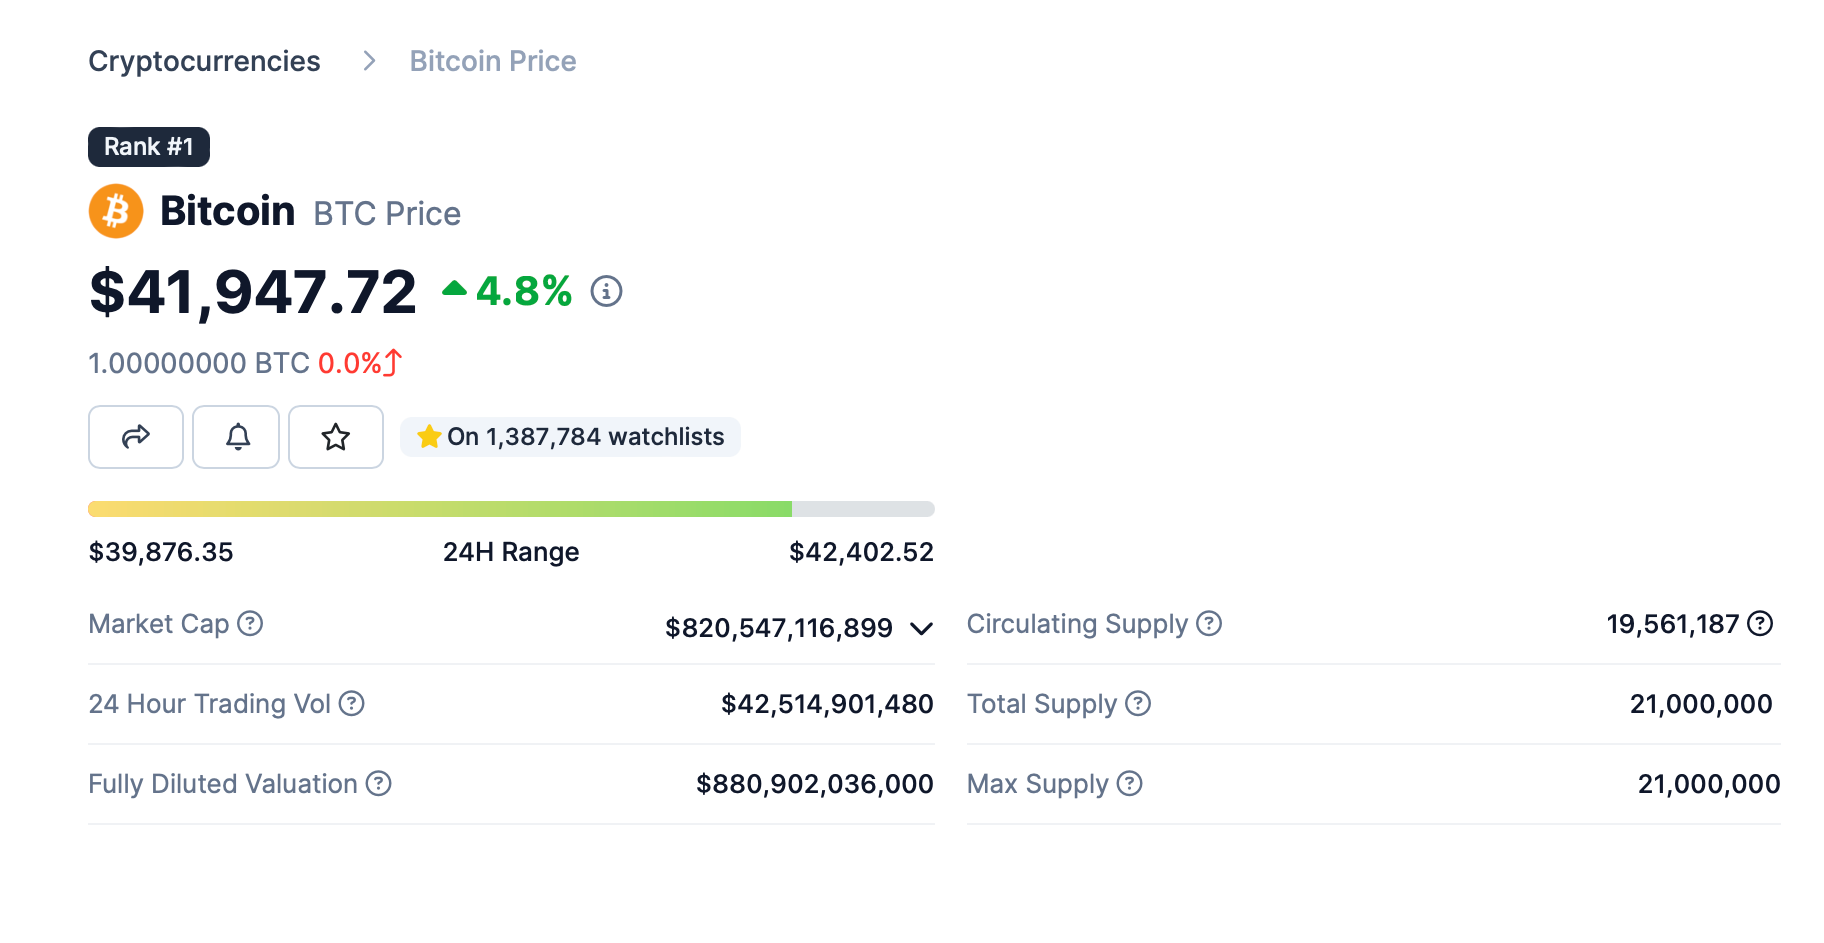Image resolution: width=1824 pixels, height=943 pixels.
Task: Click the $41,947.72 price value
Action: [x=252, y=292]
